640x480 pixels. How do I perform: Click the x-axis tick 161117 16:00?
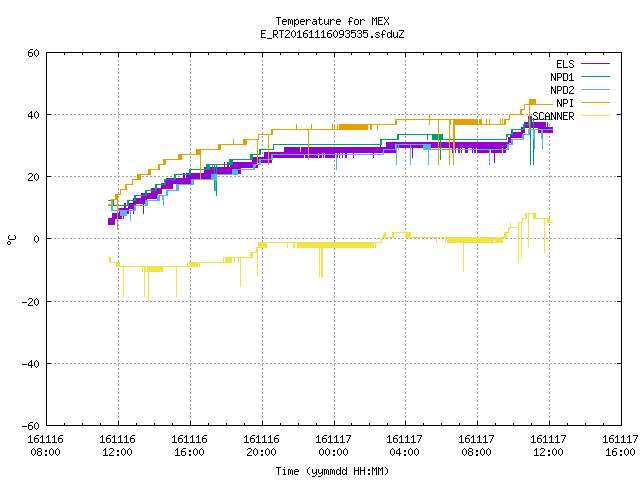tap(620, 446)
